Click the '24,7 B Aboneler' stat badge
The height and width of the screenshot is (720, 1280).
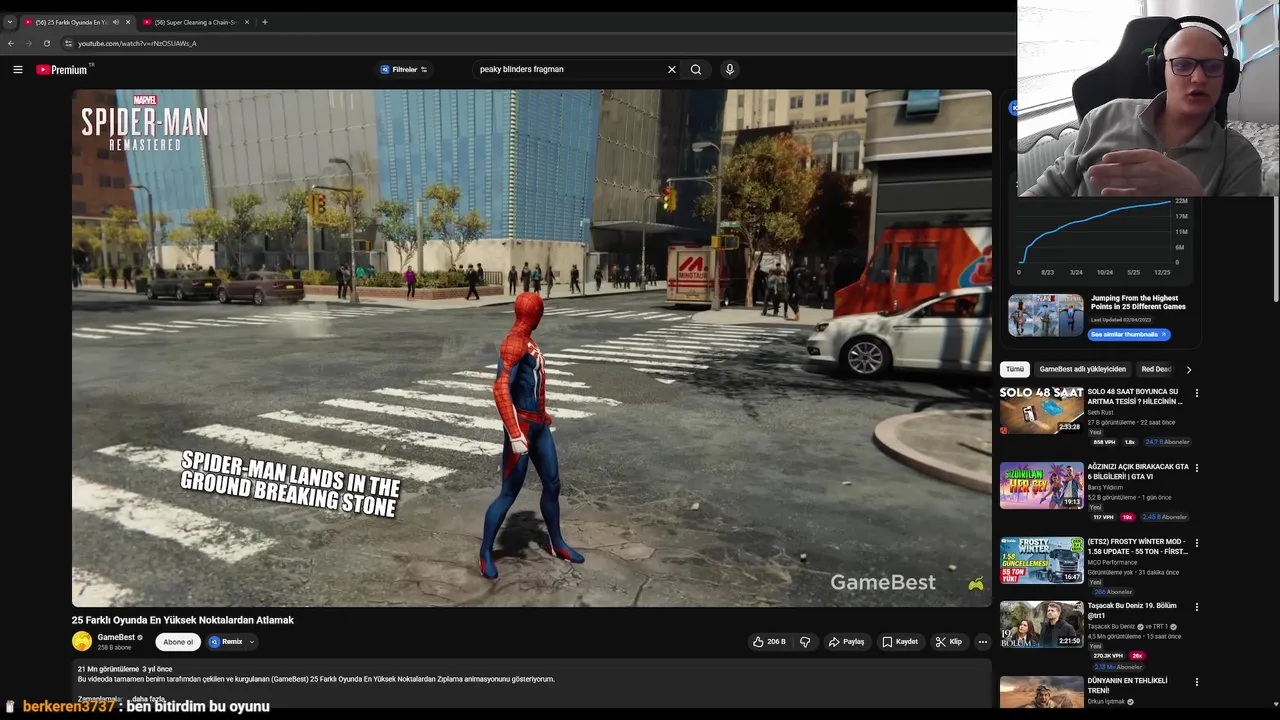pyautogui.click(x=1167, y=442)
